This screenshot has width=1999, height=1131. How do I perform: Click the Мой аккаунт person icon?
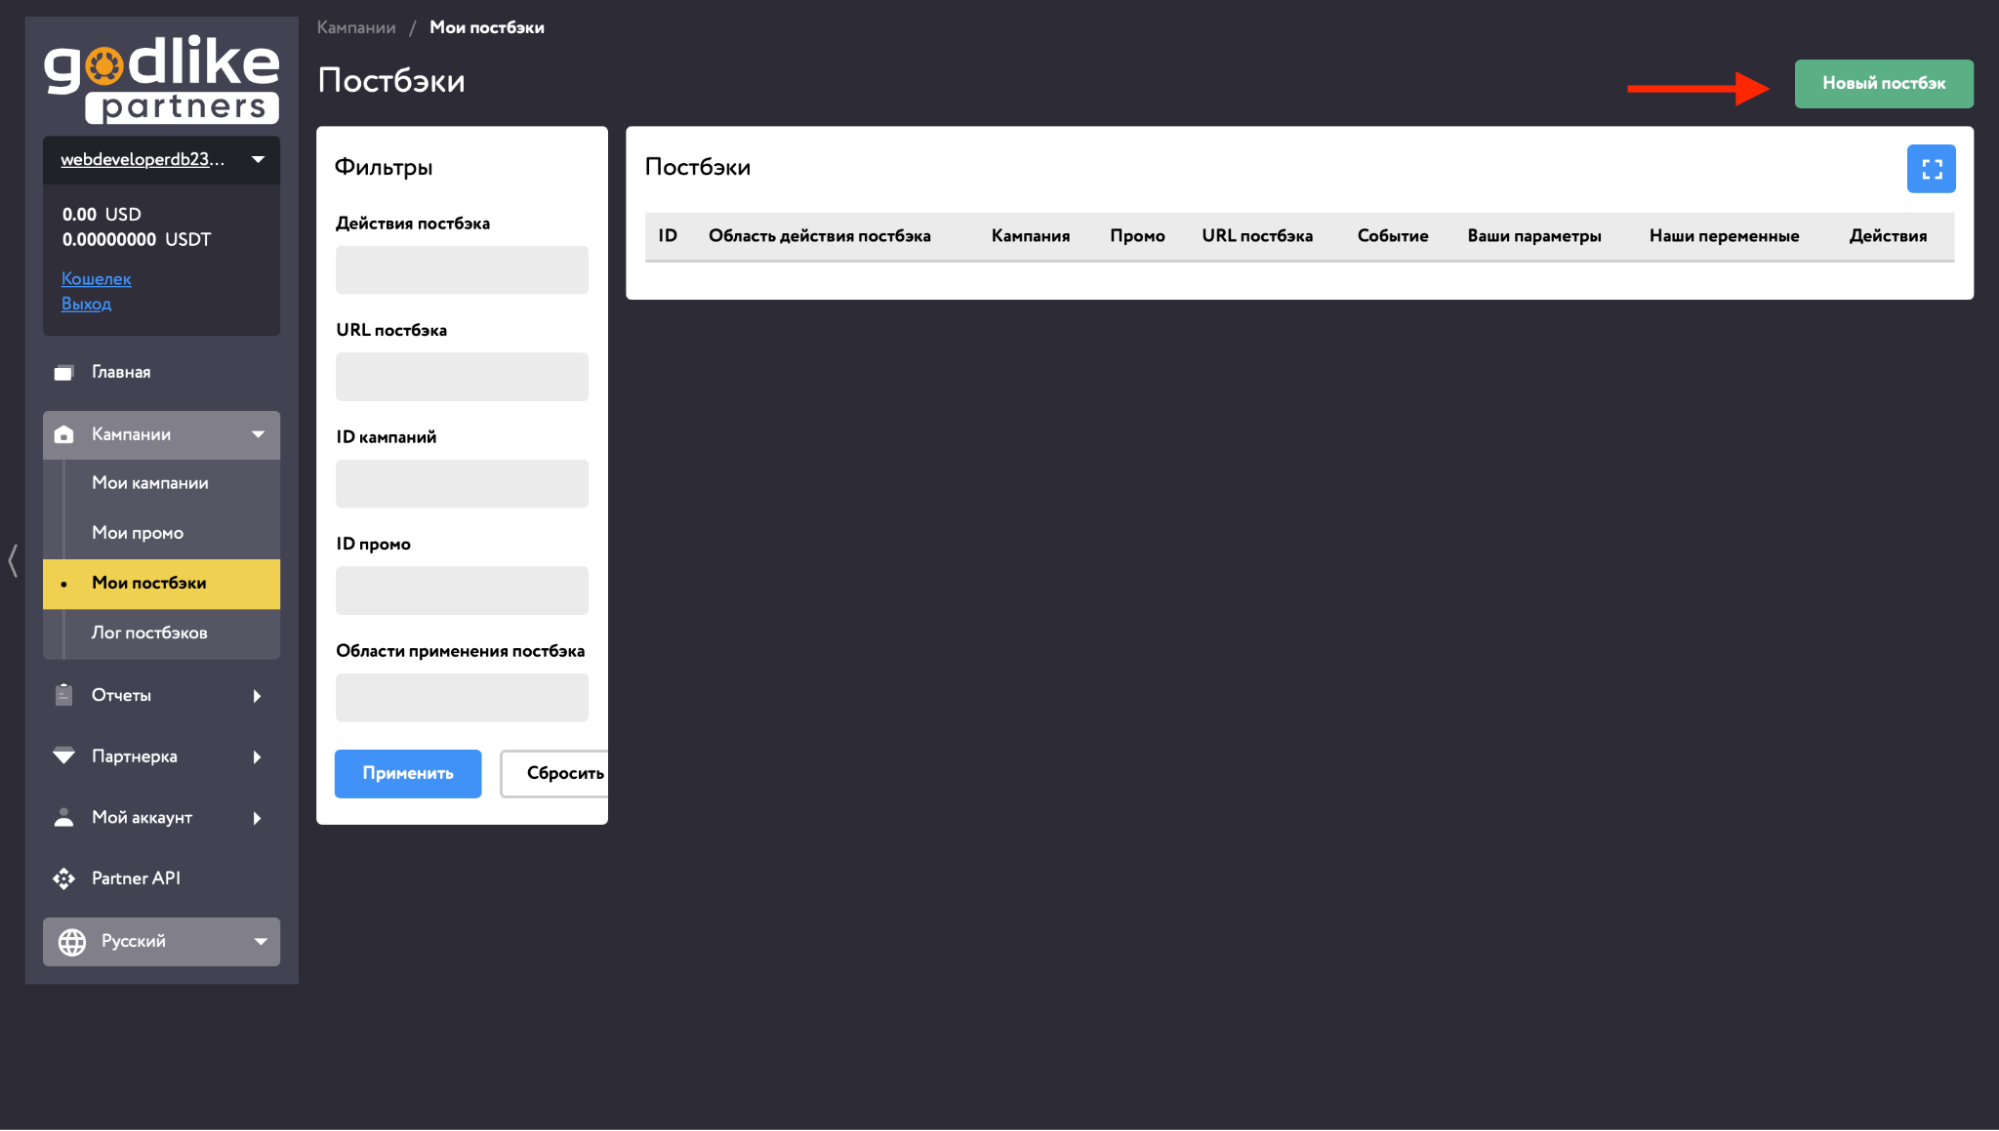[63, 817]
